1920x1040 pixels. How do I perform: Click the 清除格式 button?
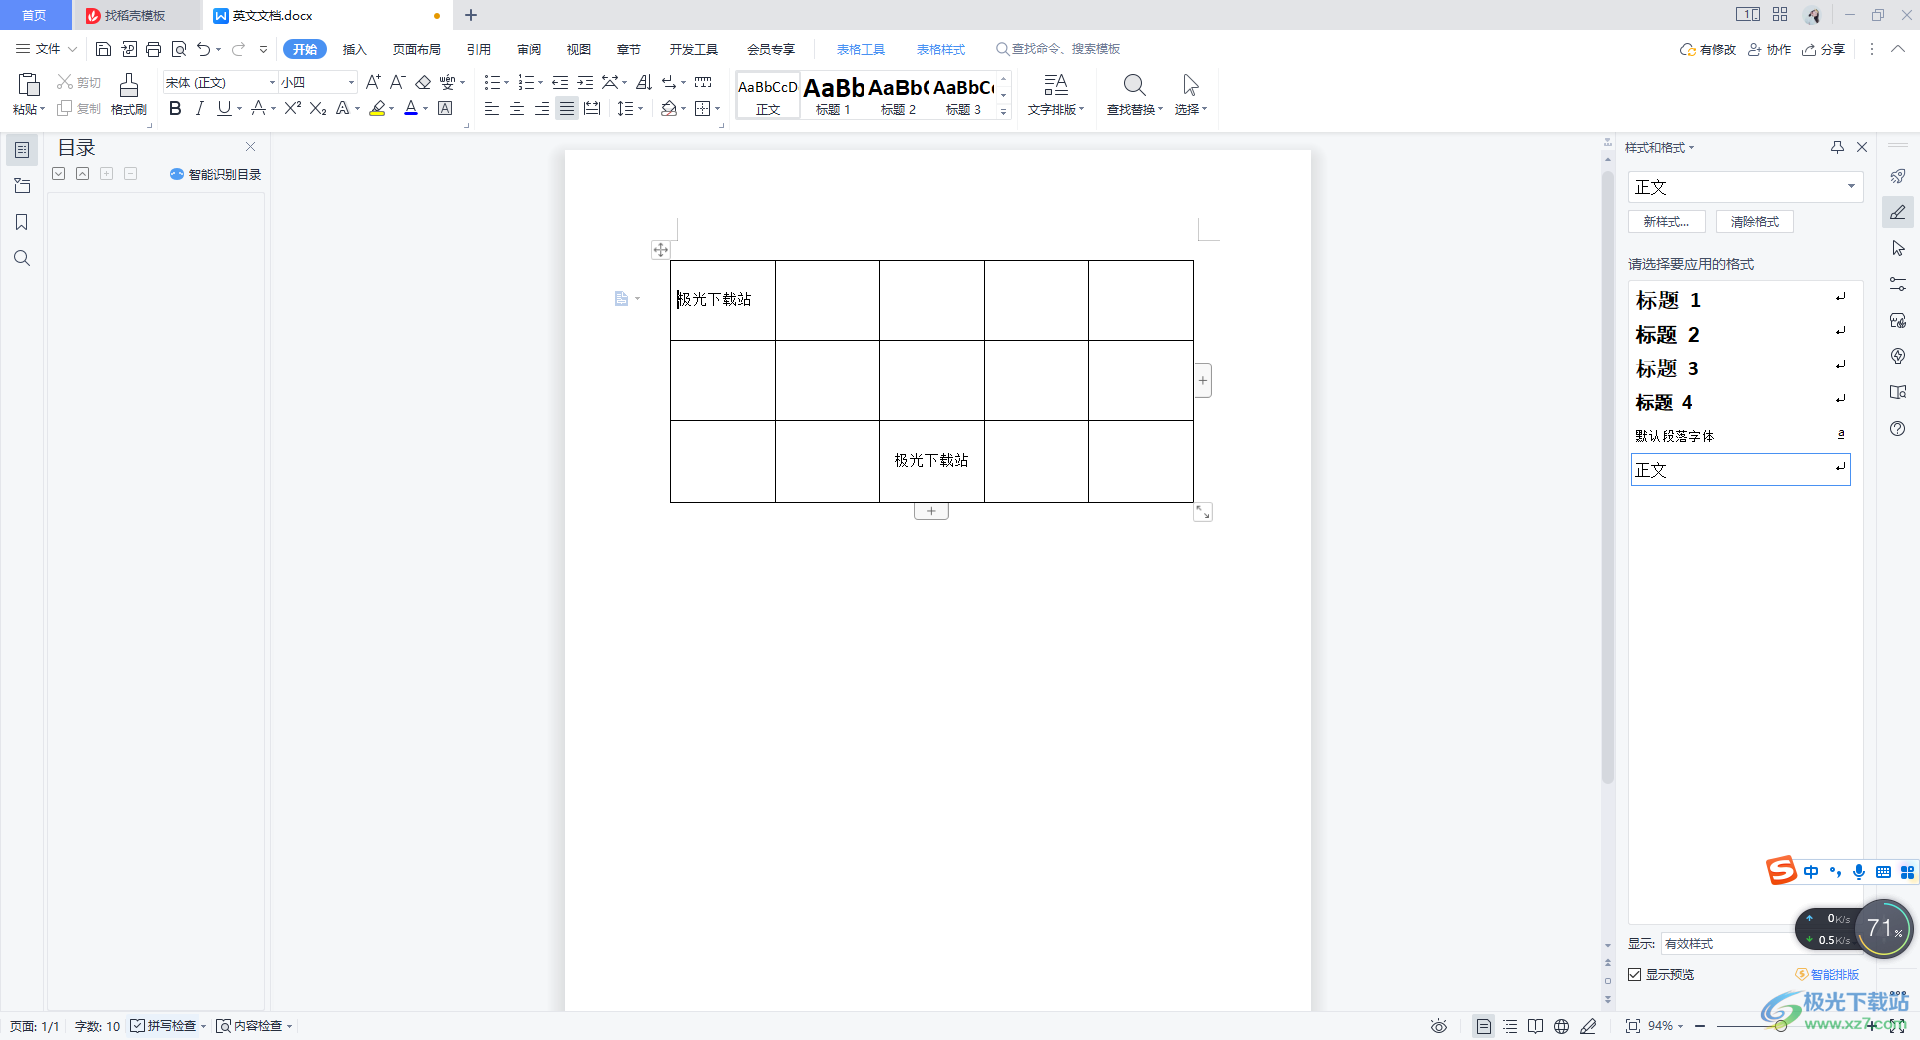point(1755,222)
